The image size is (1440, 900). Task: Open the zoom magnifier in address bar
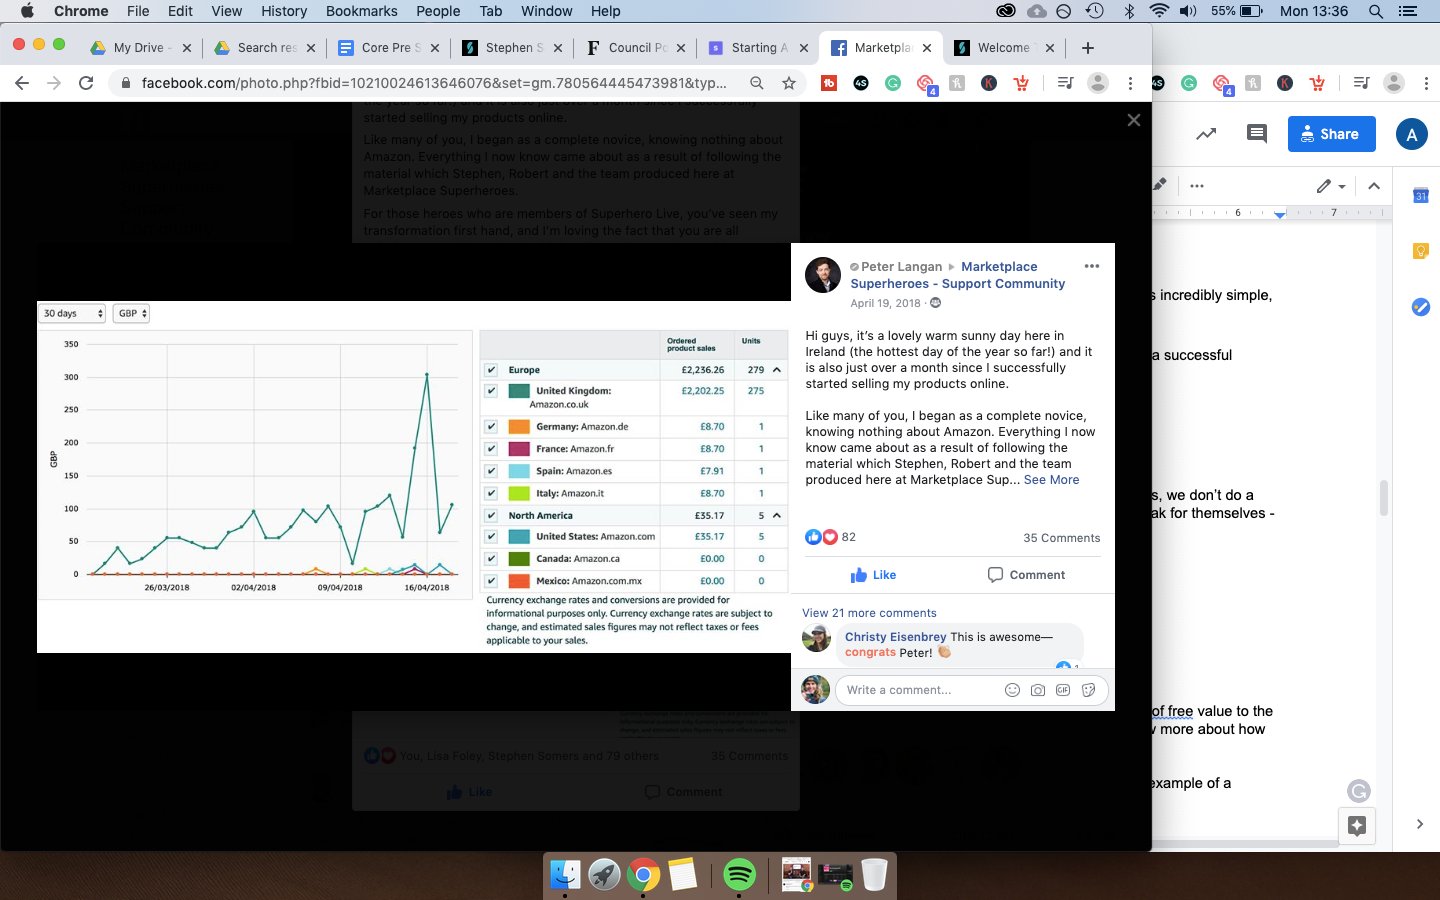757,83
